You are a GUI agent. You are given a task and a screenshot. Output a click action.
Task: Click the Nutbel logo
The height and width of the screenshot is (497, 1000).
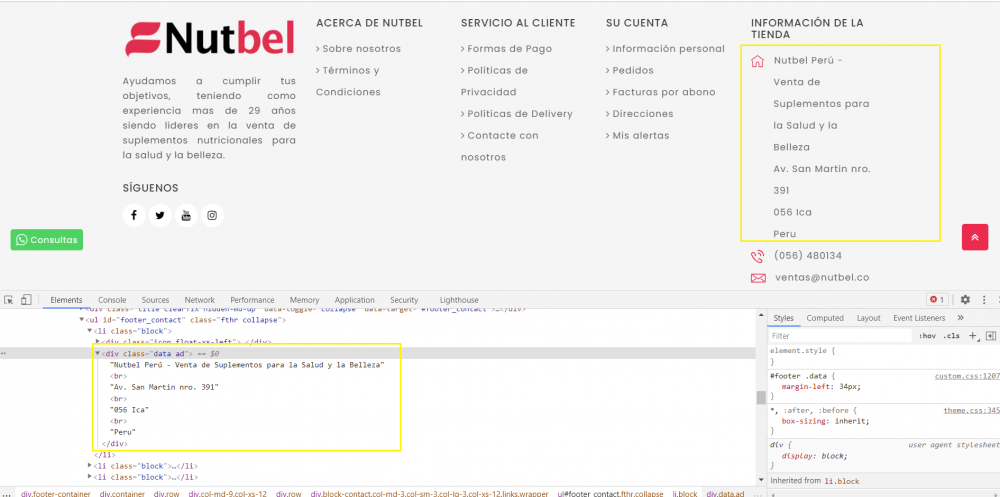click(210, 38)
